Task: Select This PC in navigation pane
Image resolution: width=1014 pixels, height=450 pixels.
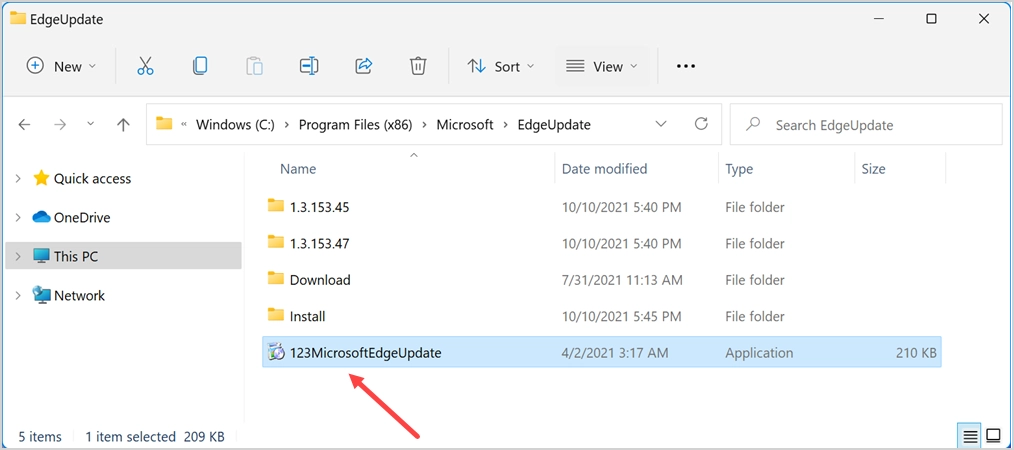Action: click(76, 256)
